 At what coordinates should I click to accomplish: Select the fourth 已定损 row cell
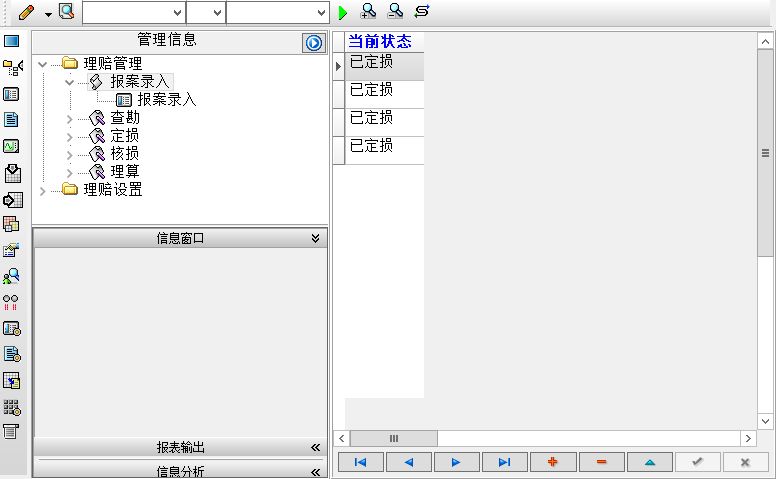[x=385, y=150]
